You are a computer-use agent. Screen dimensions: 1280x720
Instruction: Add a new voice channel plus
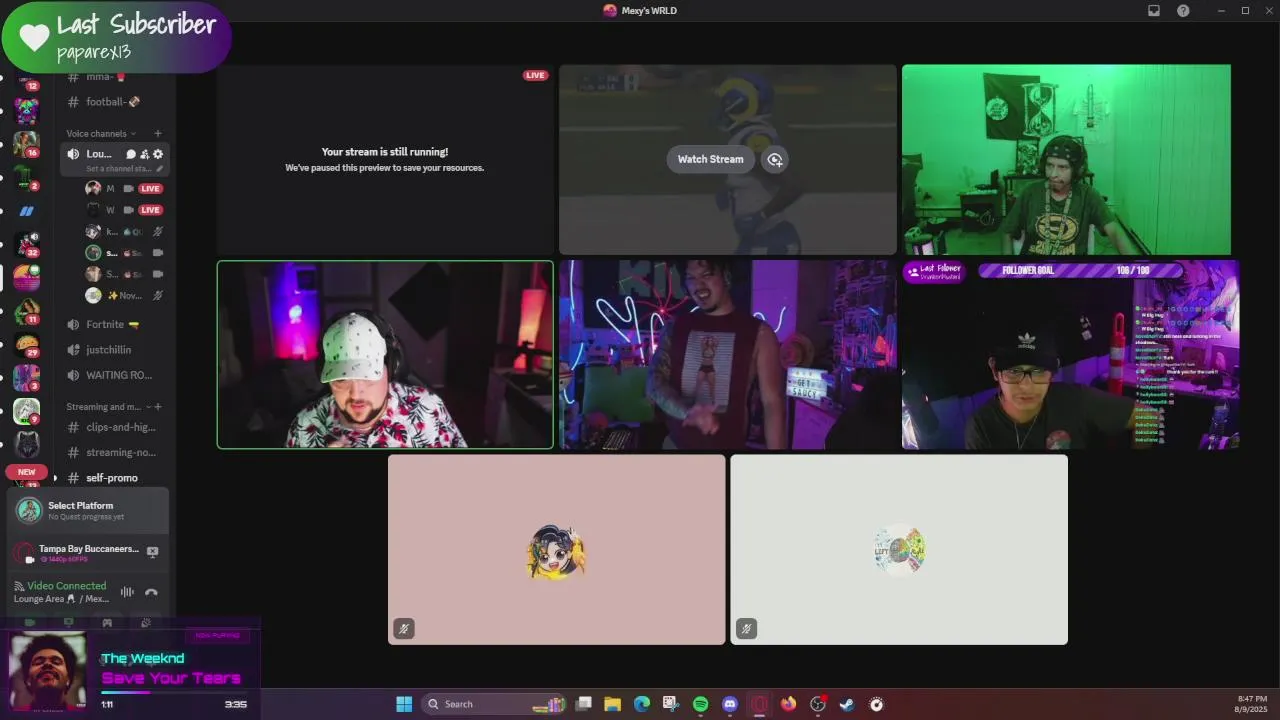coord(157,133)
